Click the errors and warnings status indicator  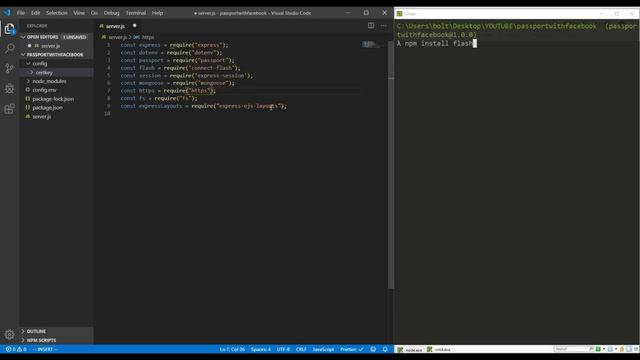tap(16, 349)
